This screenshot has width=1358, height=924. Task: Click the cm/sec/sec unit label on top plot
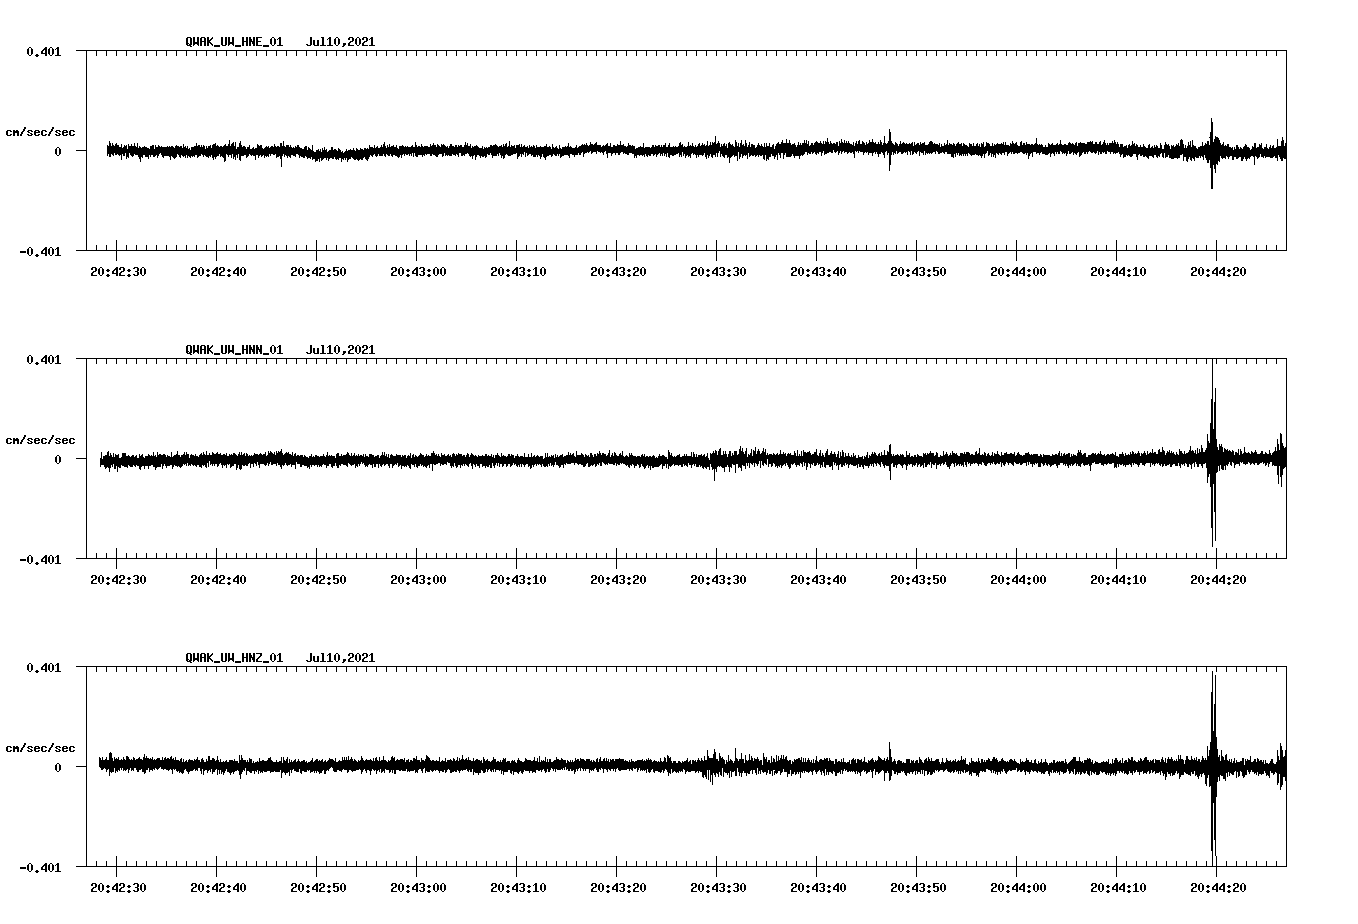[x=40, y=130]
